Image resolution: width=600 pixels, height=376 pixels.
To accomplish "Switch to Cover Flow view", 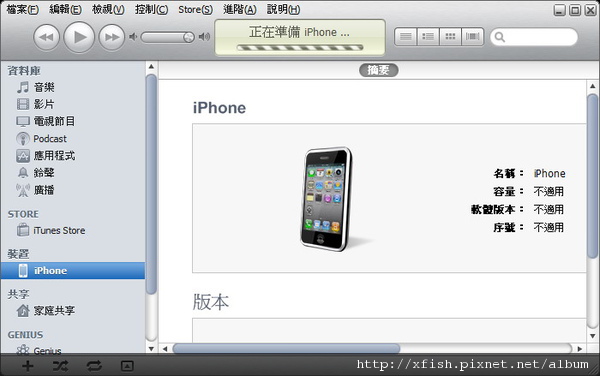I will coord(473,37).
